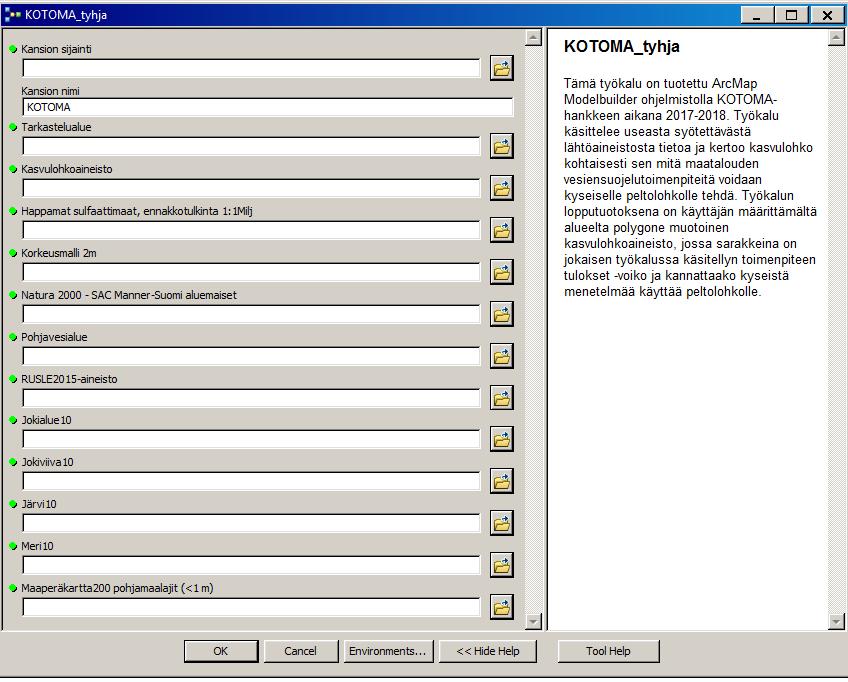Click the Happamat sulfaattimaat required indicator dot
This screenshot has width=848, height=682.
click(x=14, y=211)
